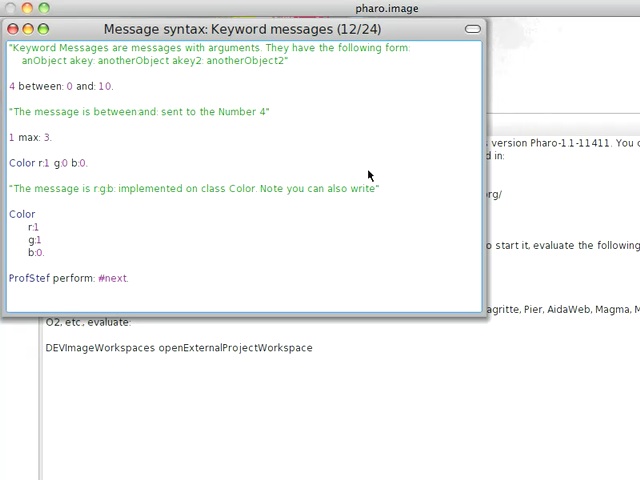Click the comment about between:and: message
The width and height of the screenshot is (640, 480).
pos(139,112)
